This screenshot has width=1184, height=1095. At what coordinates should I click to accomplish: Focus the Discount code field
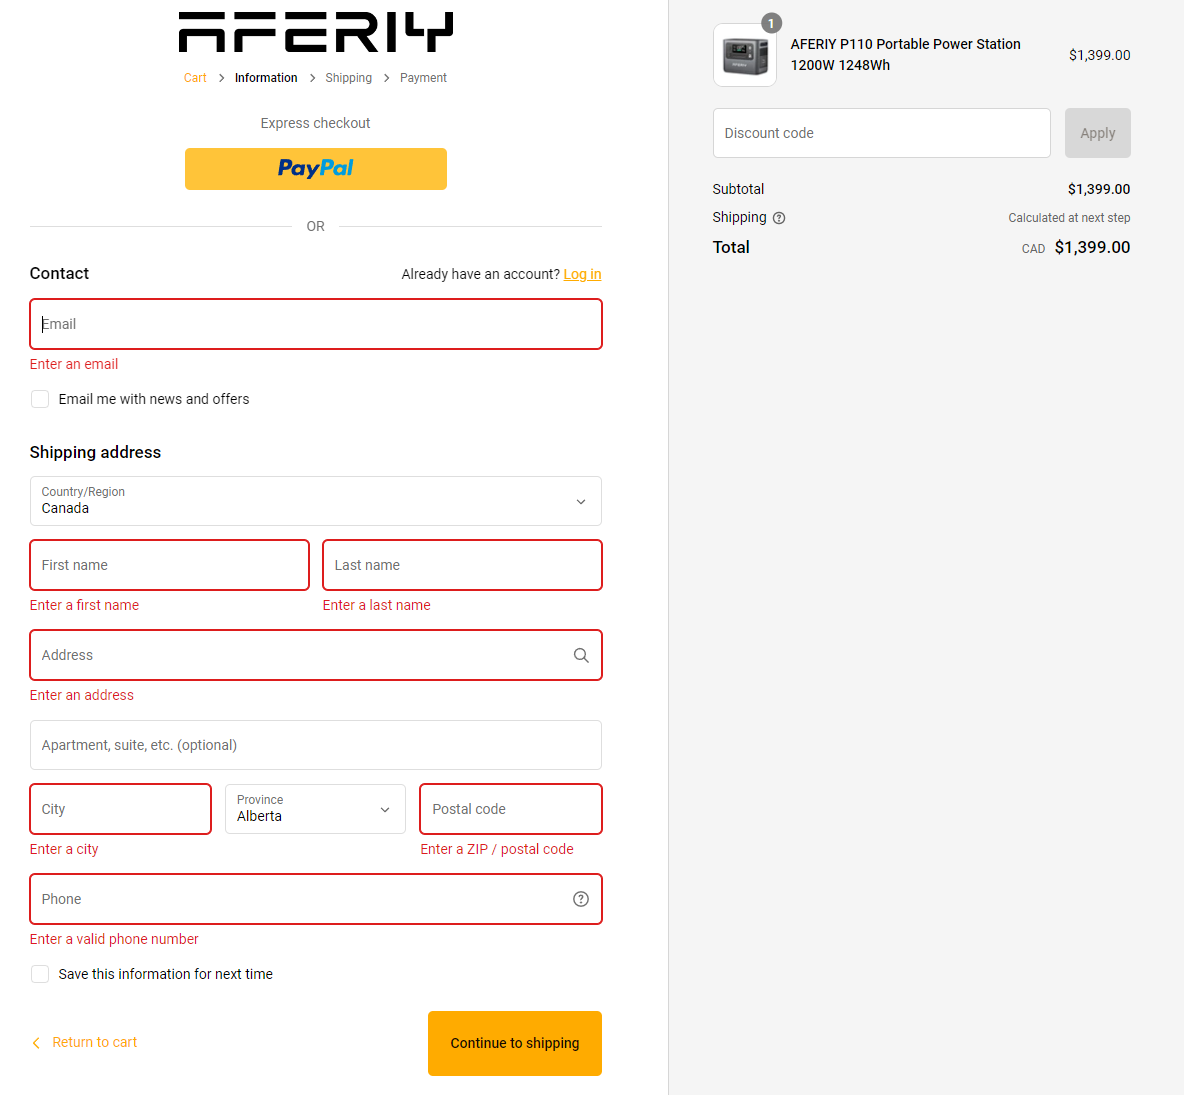pyautogui.click(x=881, y=133)
